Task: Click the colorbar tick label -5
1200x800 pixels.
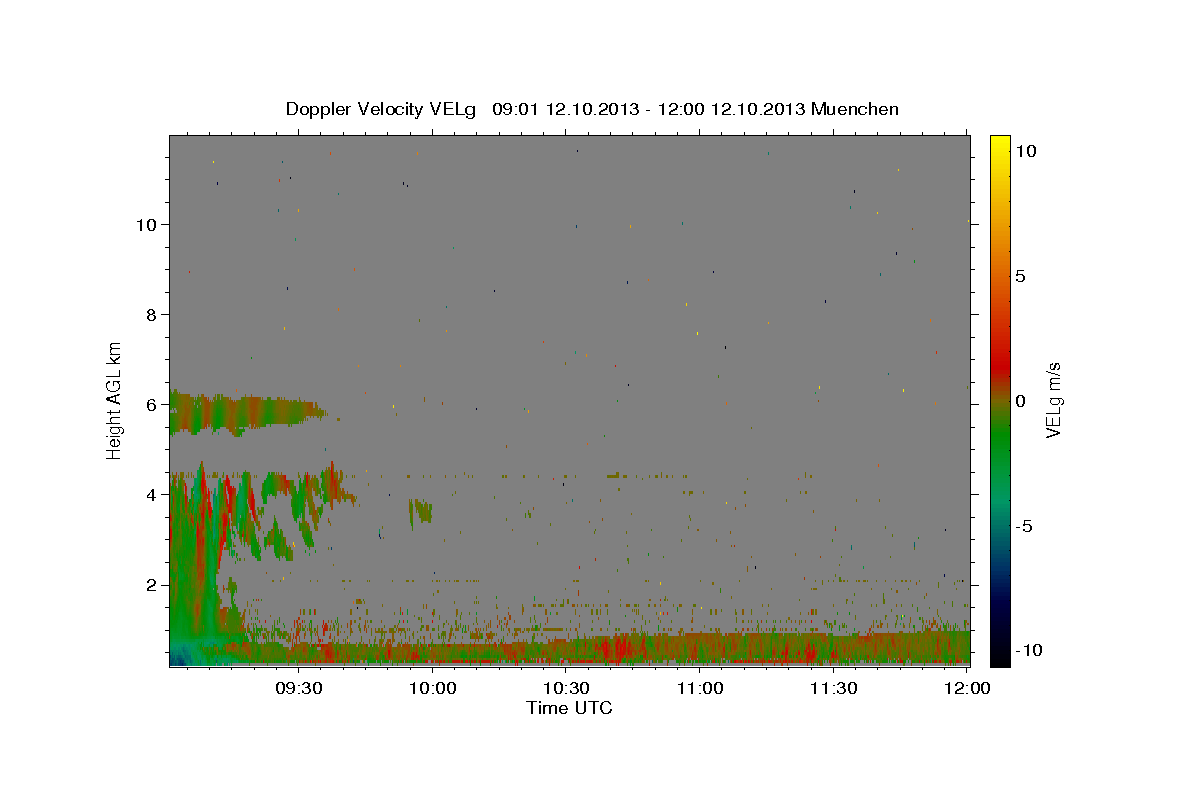Action: 1024,526
